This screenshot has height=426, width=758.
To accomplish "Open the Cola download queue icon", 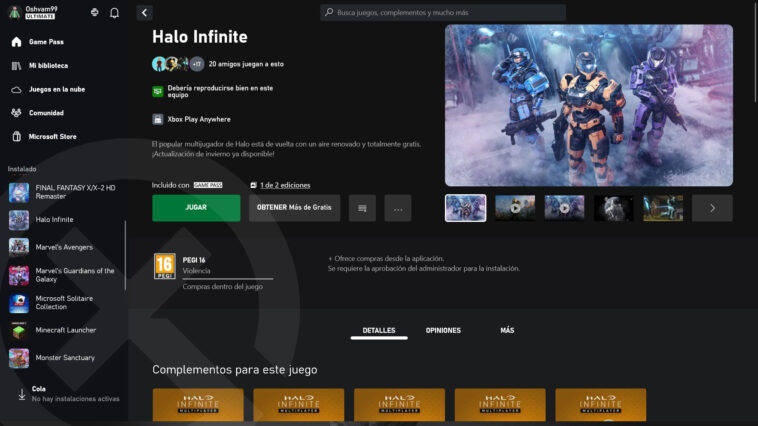I will (x=22, y=394).
